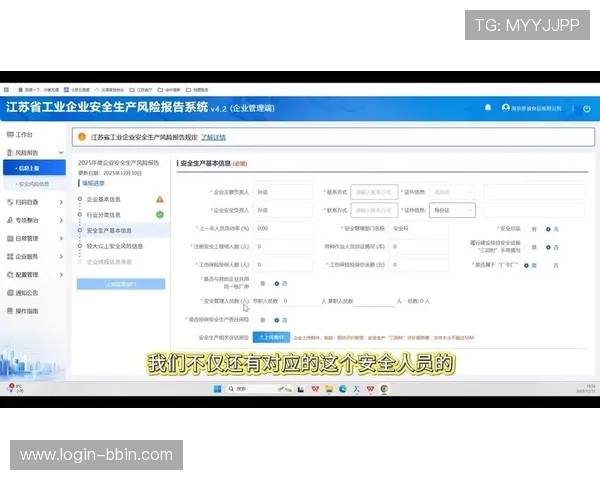Open the Edge browser icon on taskbar
Screen dimensions: 600x480
[342, 389]
